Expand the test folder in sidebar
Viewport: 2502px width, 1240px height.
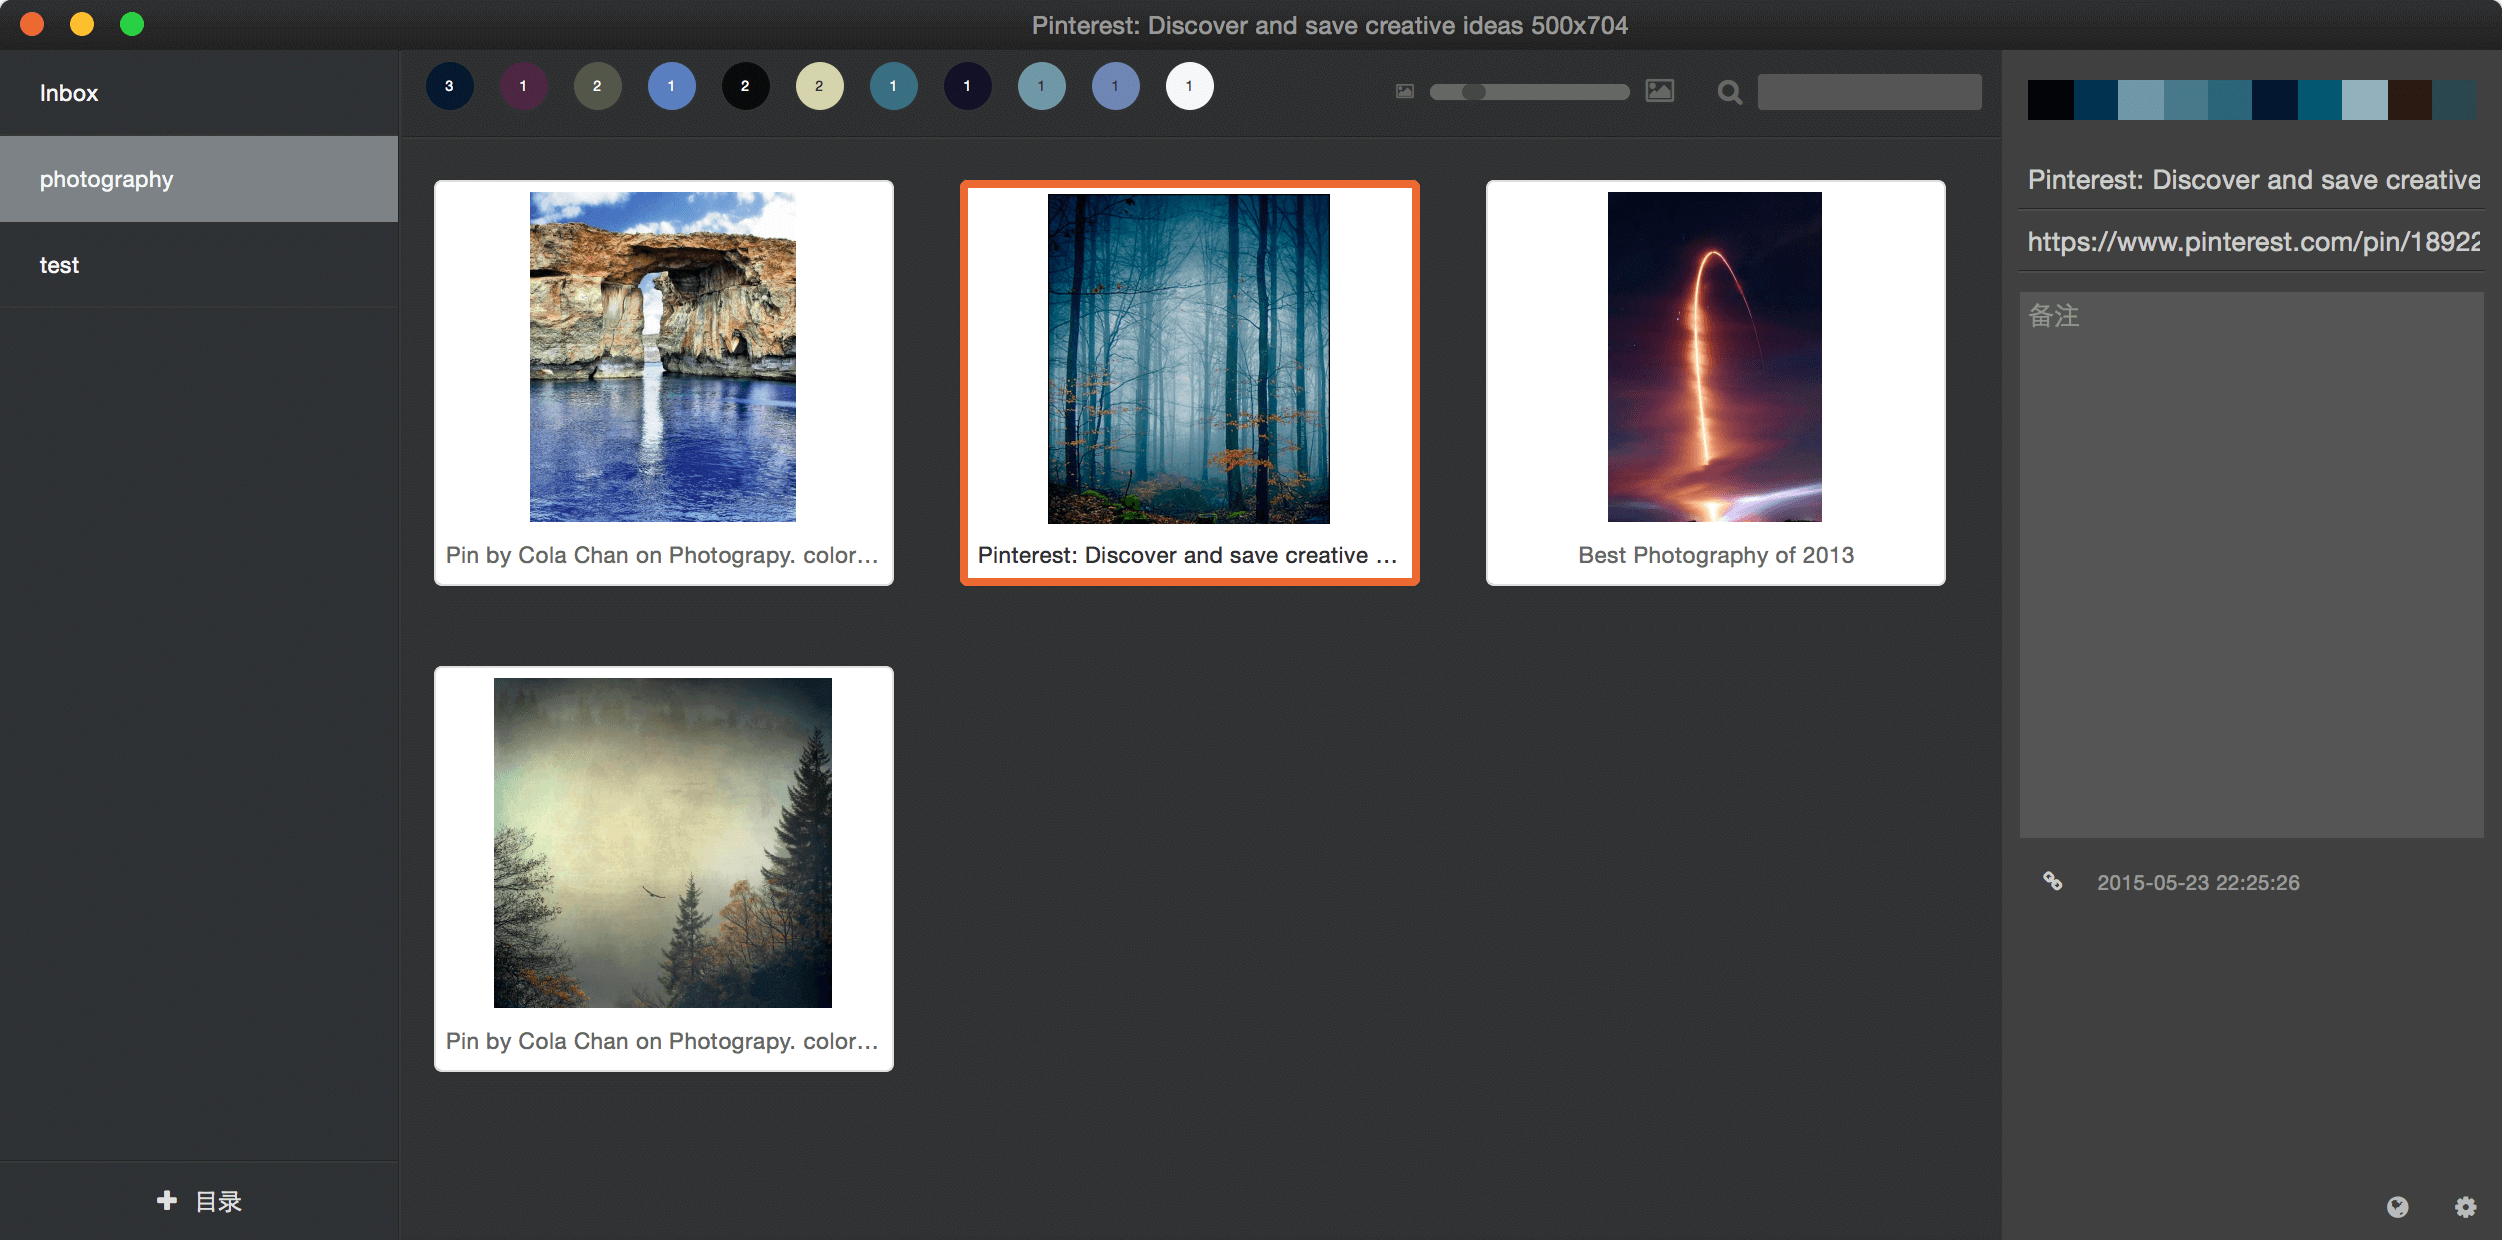point(57,265)
